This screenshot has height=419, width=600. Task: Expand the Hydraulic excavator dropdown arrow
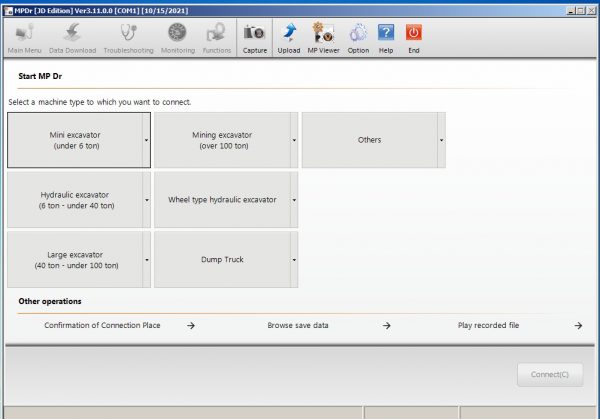click(x=147, y=200)
